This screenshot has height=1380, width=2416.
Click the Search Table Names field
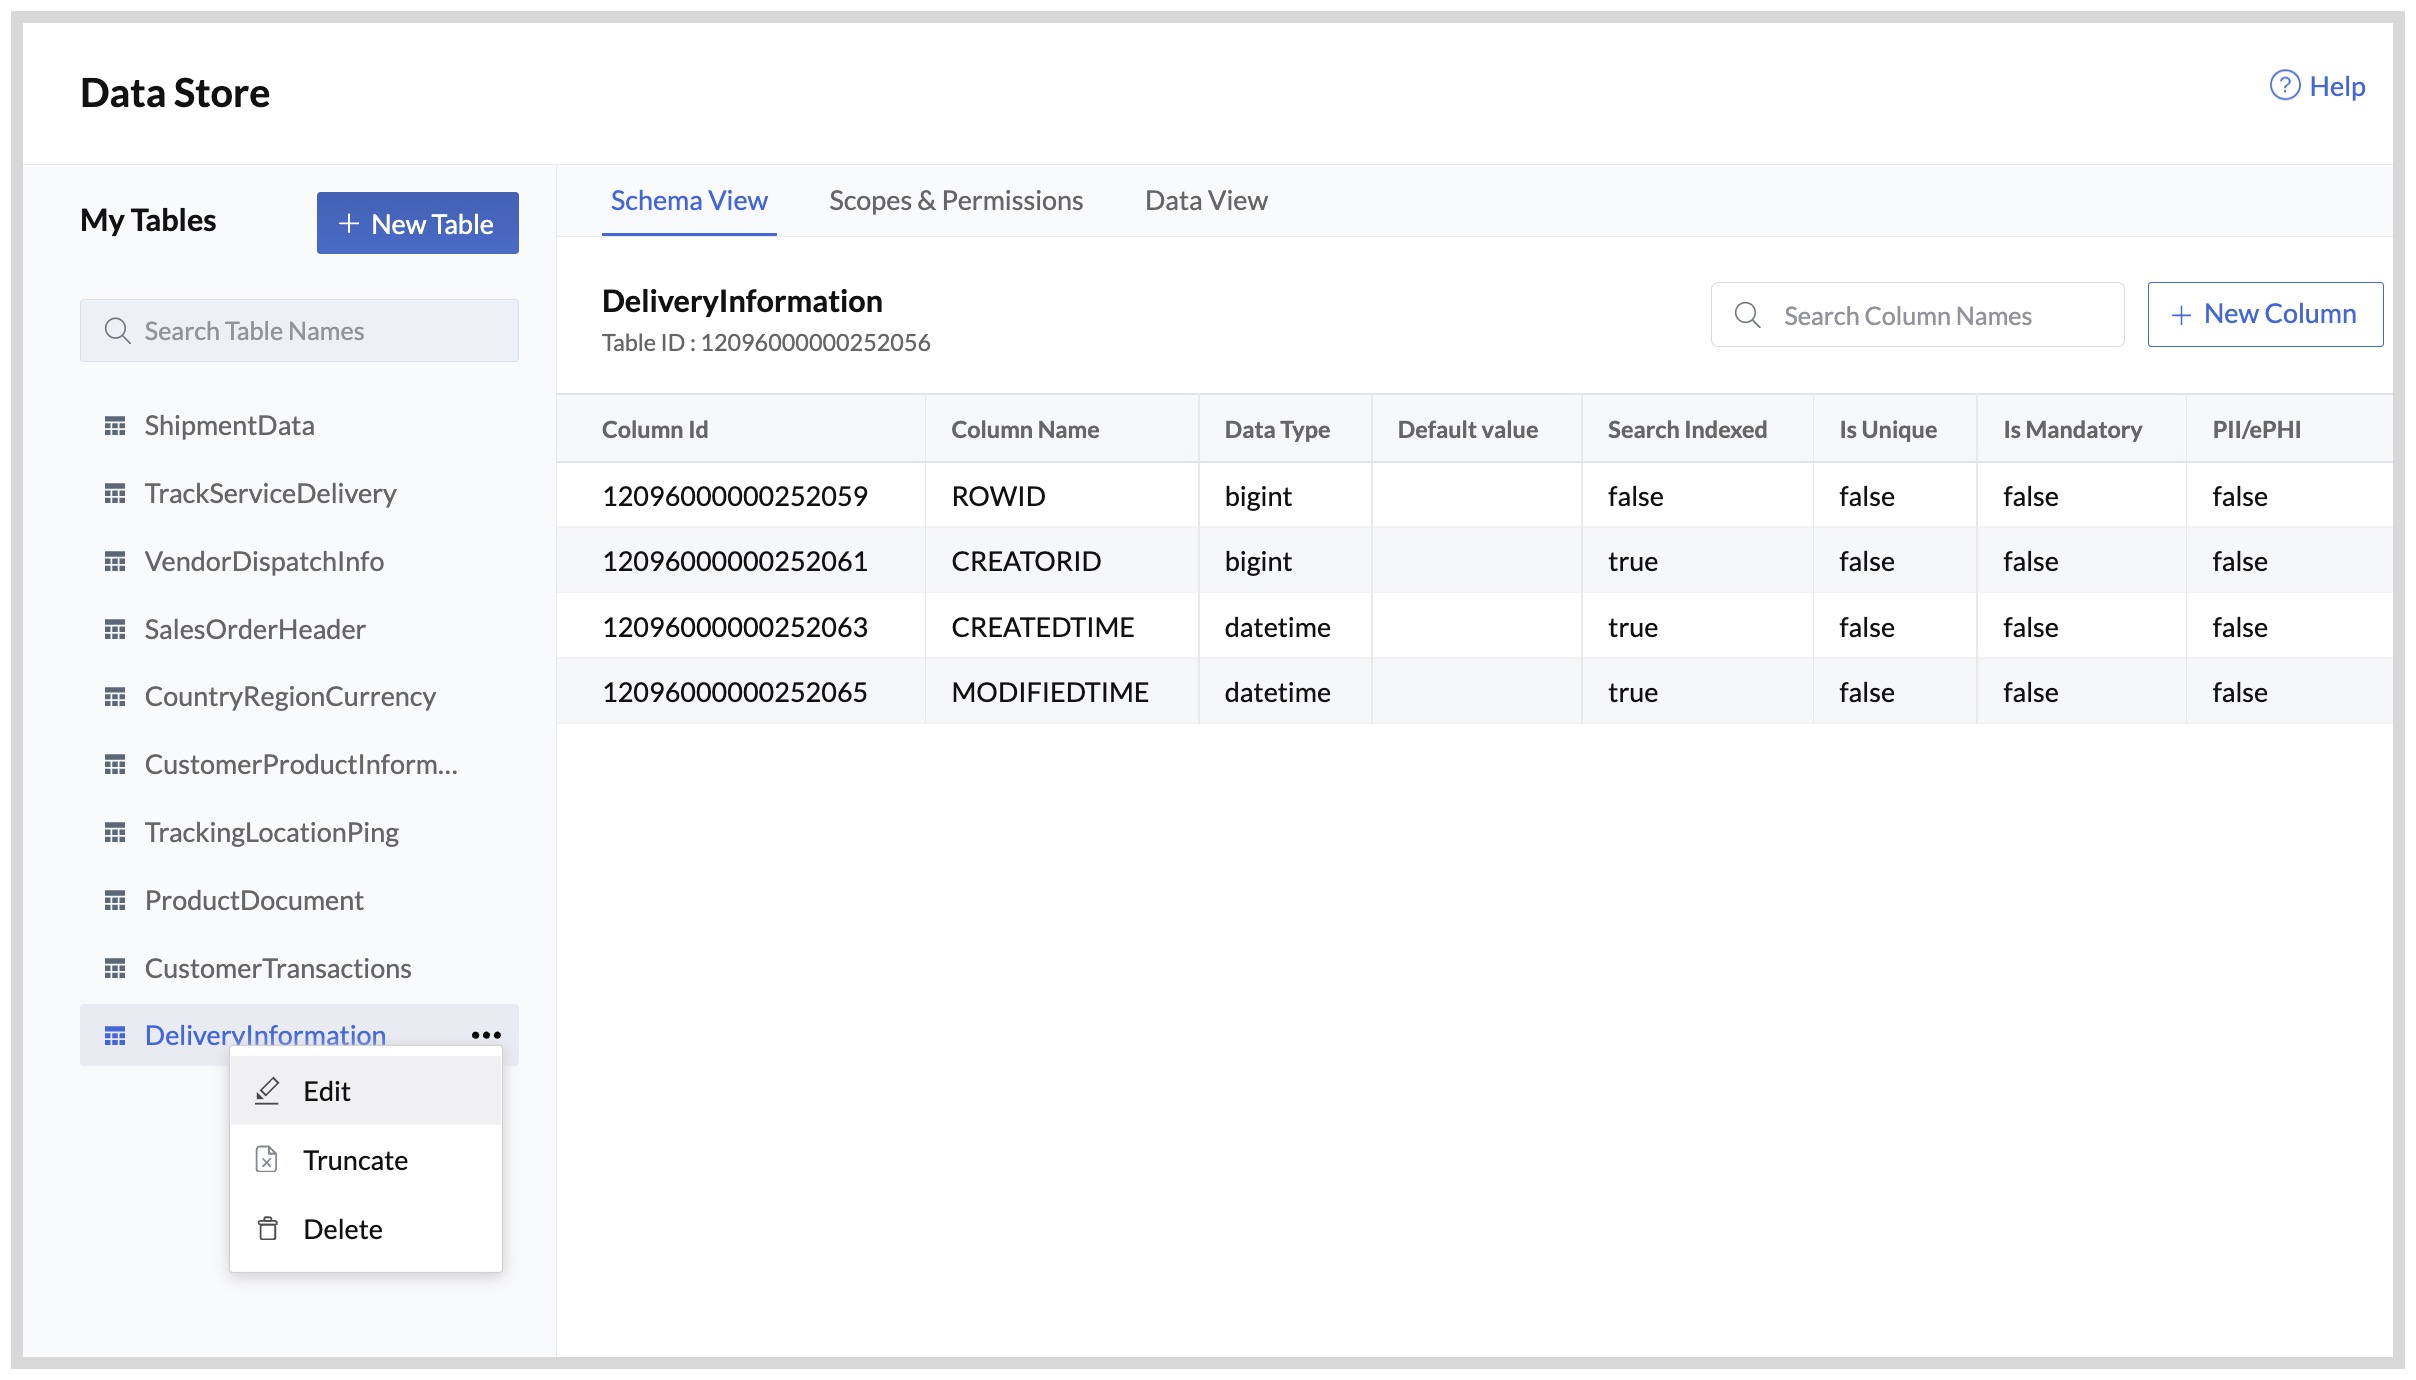[300, 330]
